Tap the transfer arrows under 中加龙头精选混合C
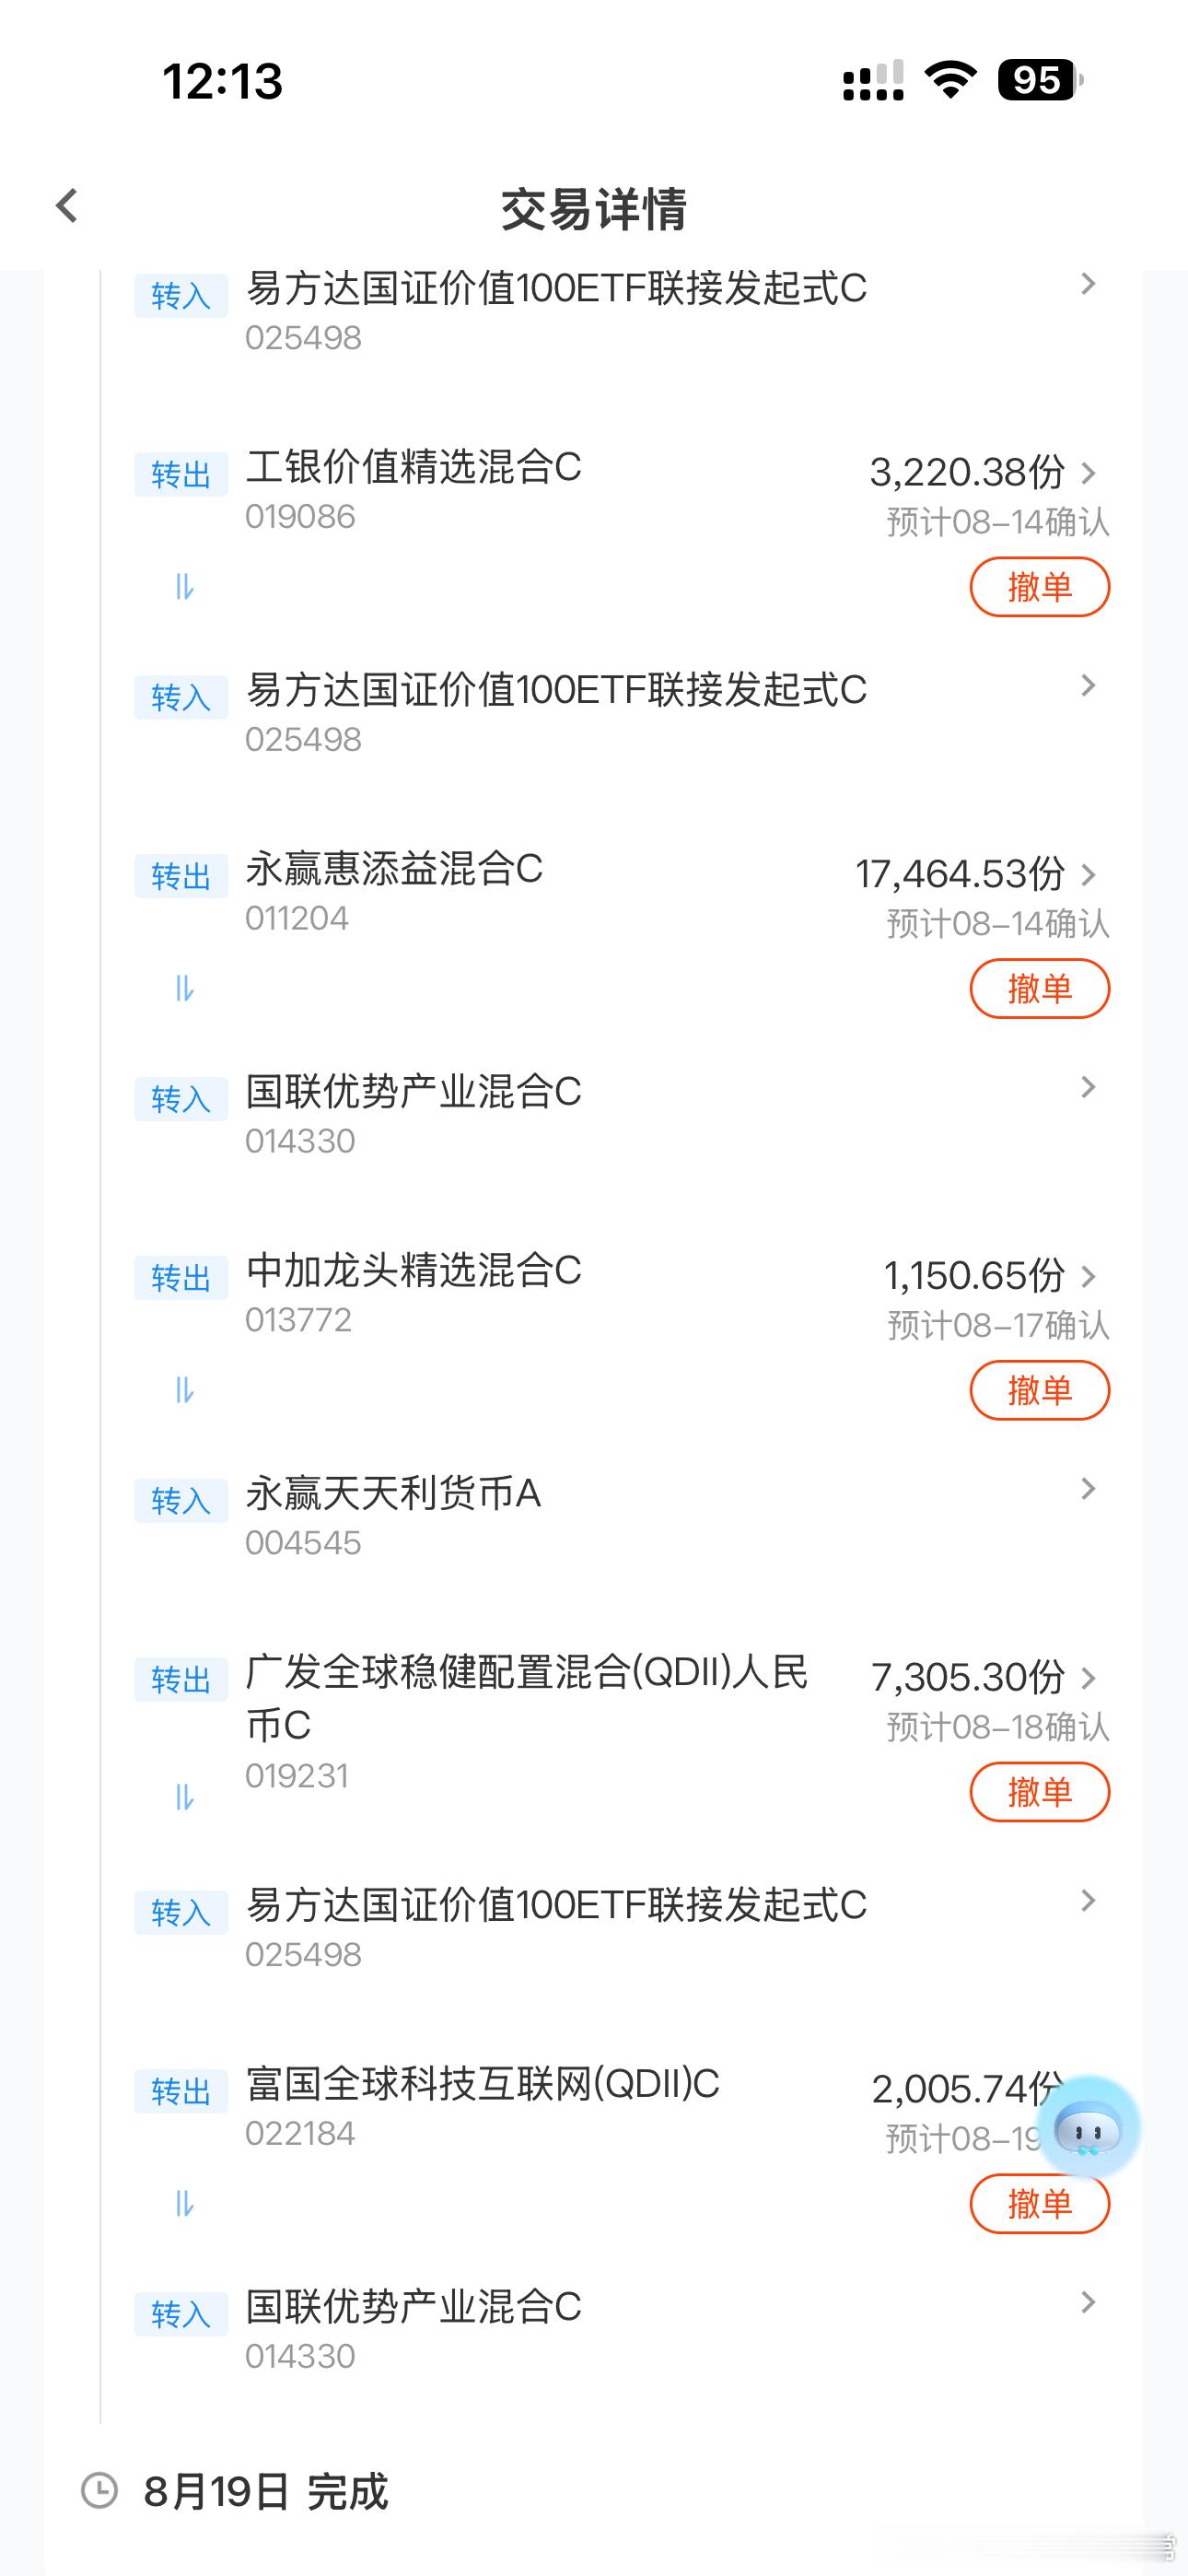 coord(184,1390)
